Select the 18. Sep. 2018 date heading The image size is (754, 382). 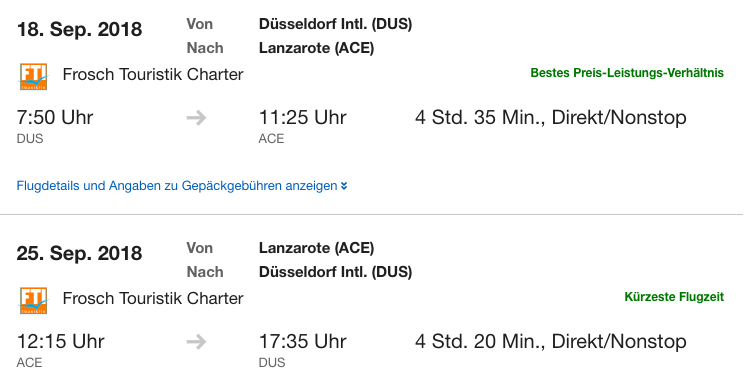pos(79,29)
